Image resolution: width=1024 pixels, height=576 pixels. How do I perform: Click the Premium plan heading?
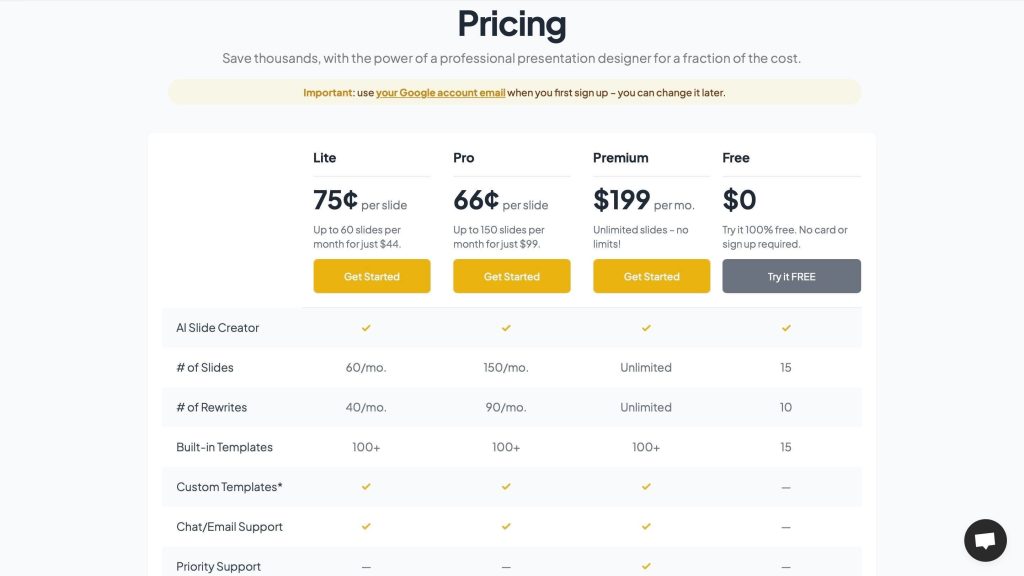620,158
